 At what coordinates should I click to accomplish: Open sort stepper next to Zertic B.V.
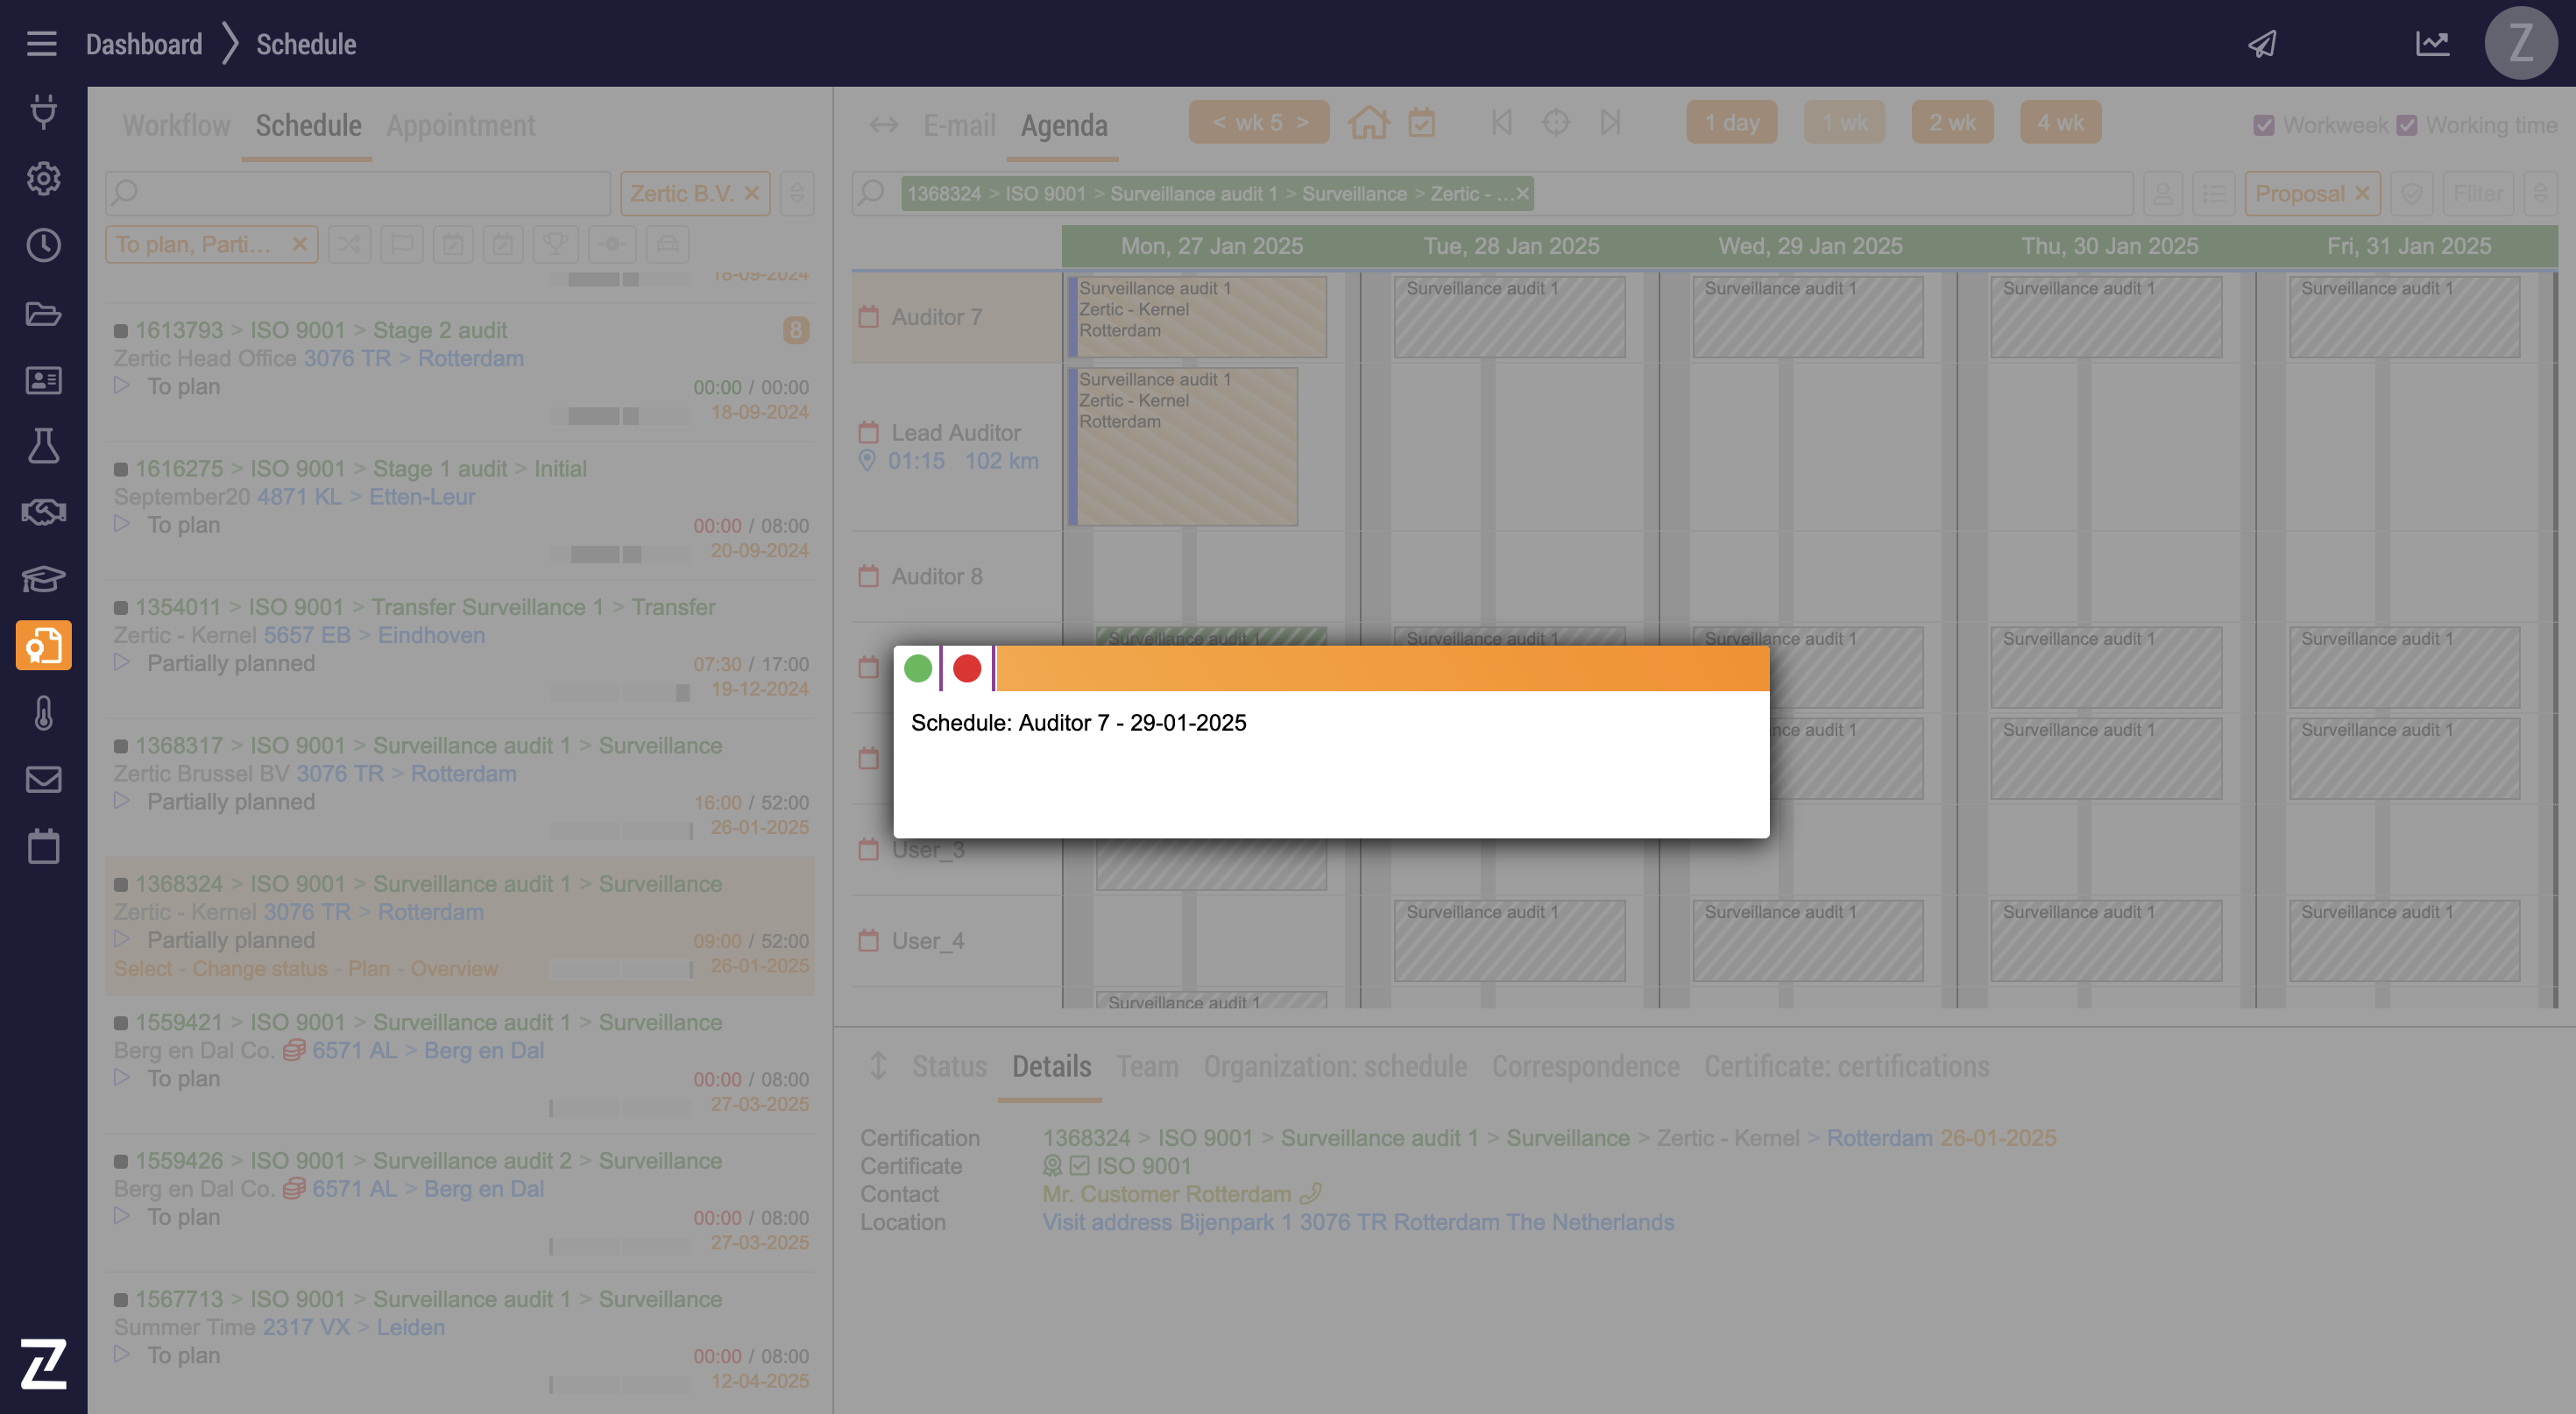click(797, 193)
